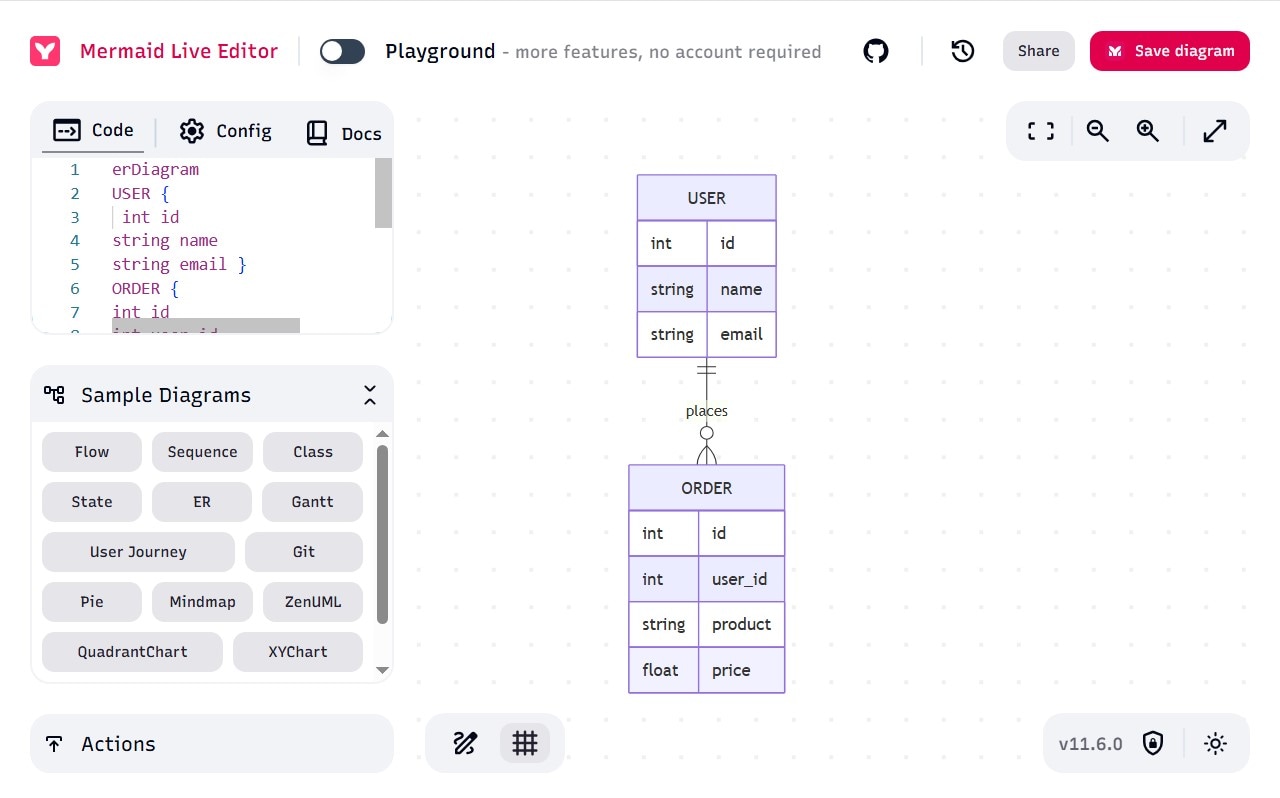The width and height of the screenshot is (1280, 798).
Task: Click the v11.6.0 version label
Action: (x=1090, y=744)
